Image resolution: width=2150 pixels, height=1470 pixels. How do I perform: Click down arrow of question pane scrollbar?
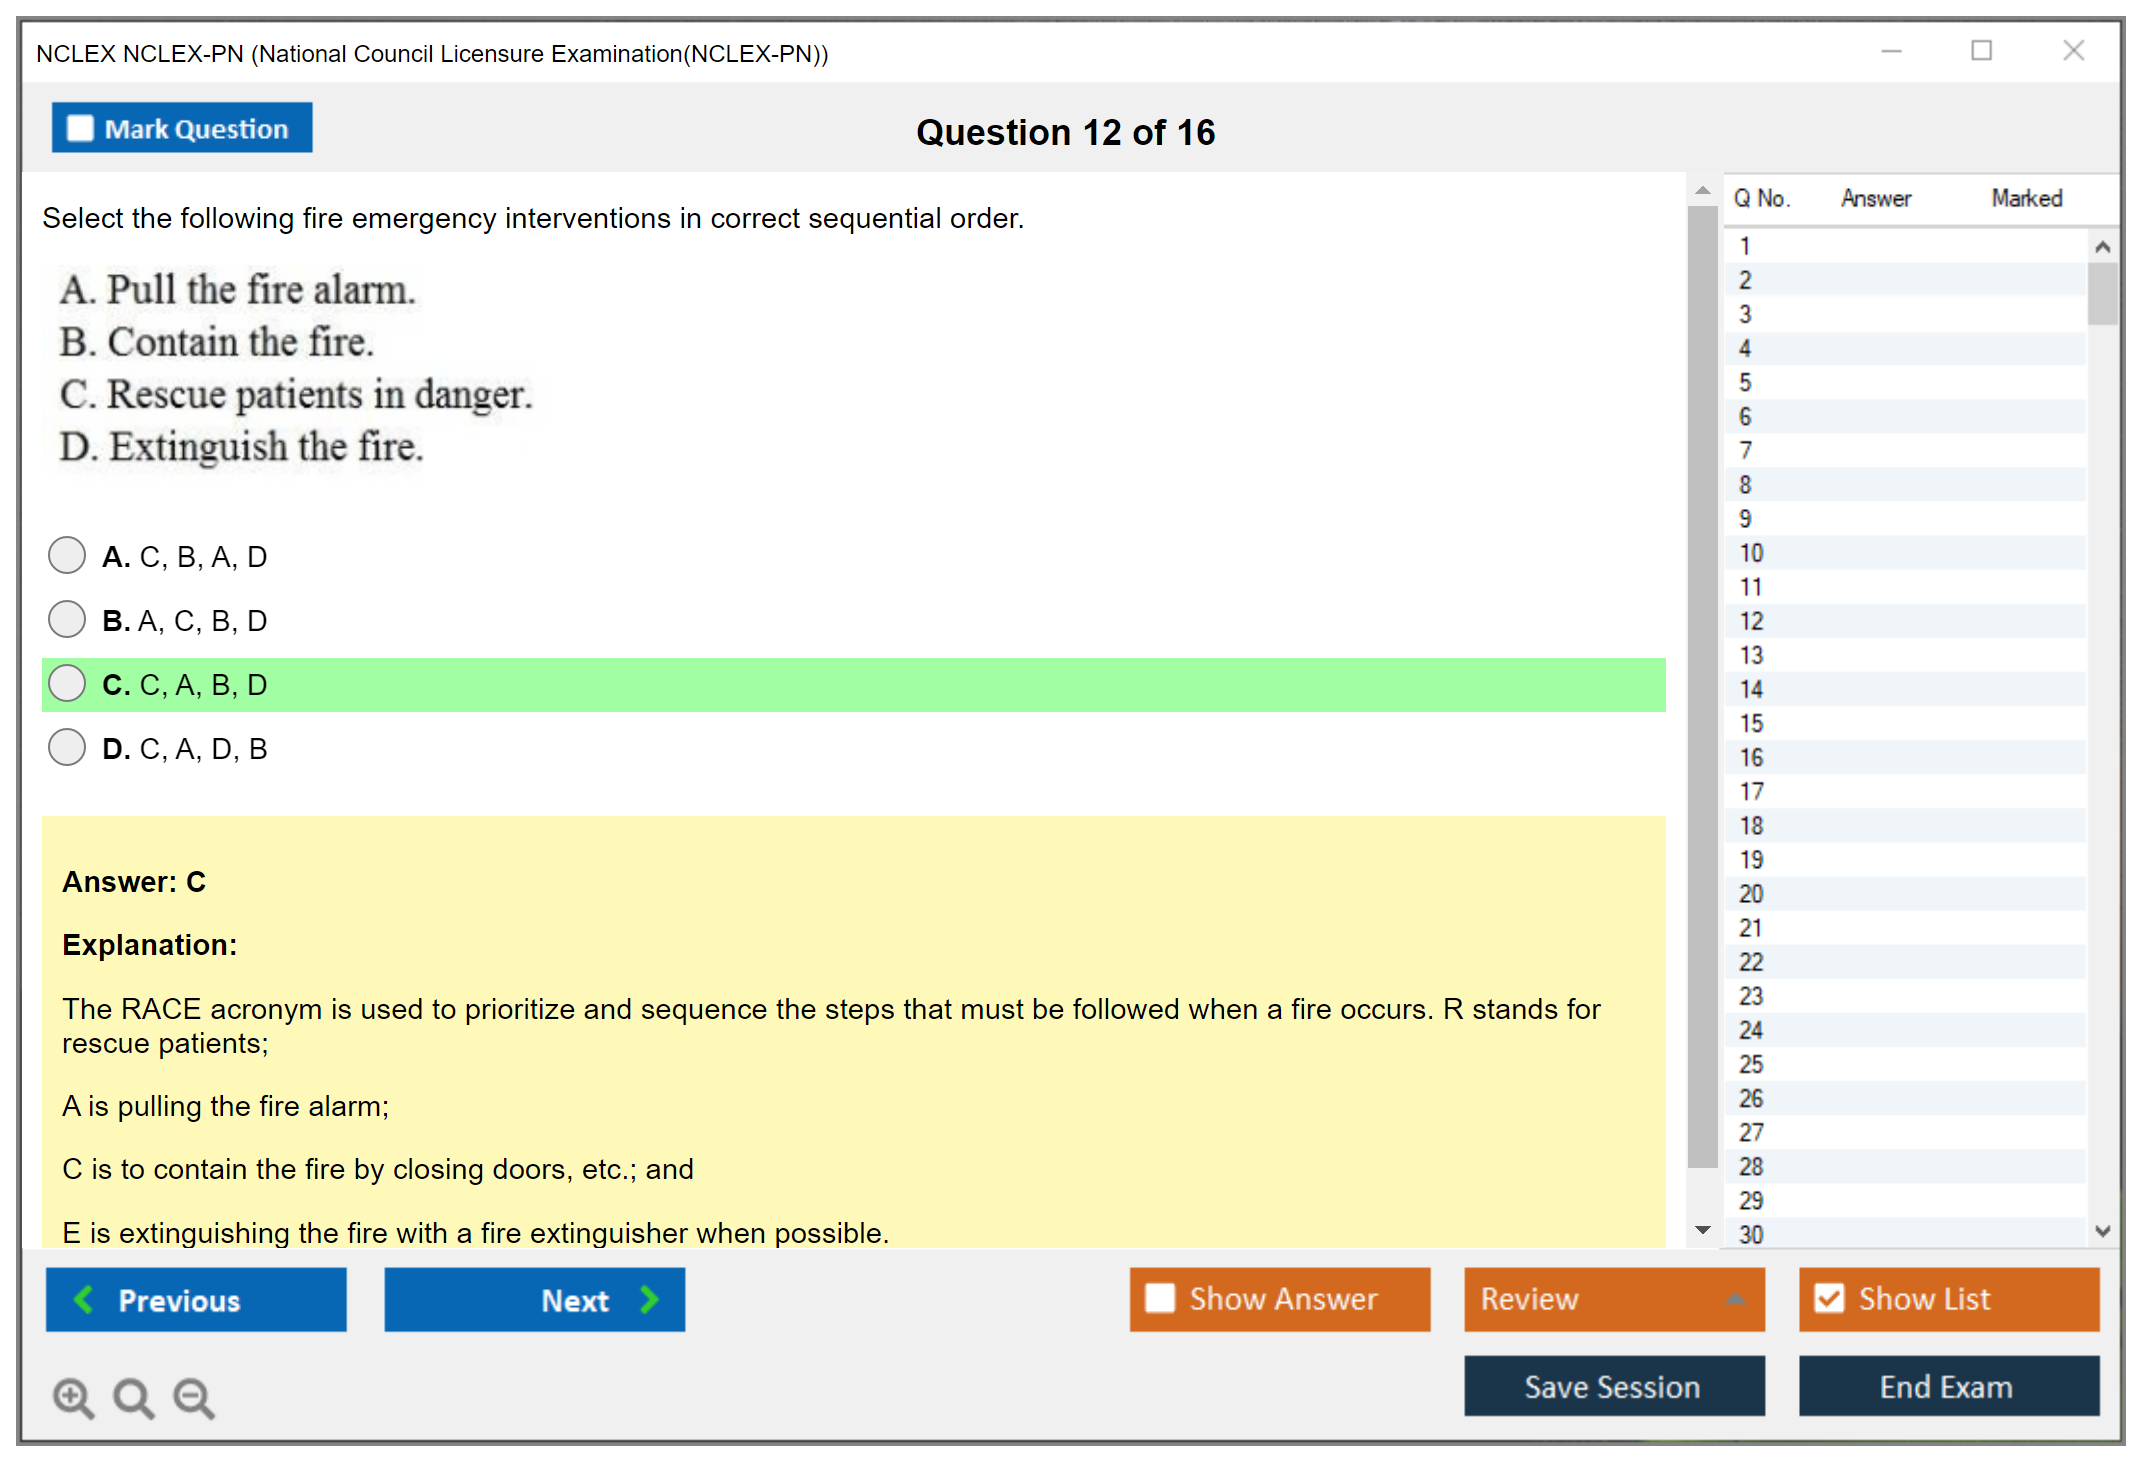[x=1702, y=1231]
